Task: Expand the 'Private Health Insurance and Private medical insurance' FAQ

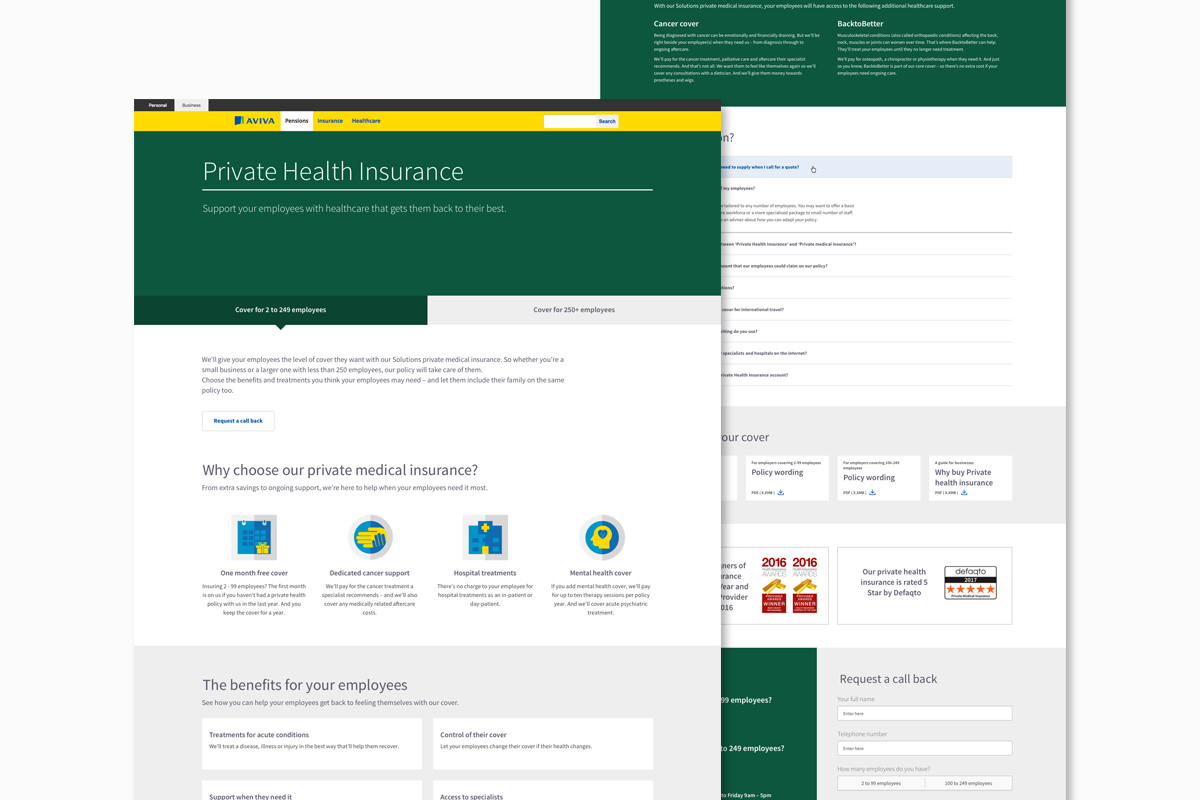Action: [866, 244]
